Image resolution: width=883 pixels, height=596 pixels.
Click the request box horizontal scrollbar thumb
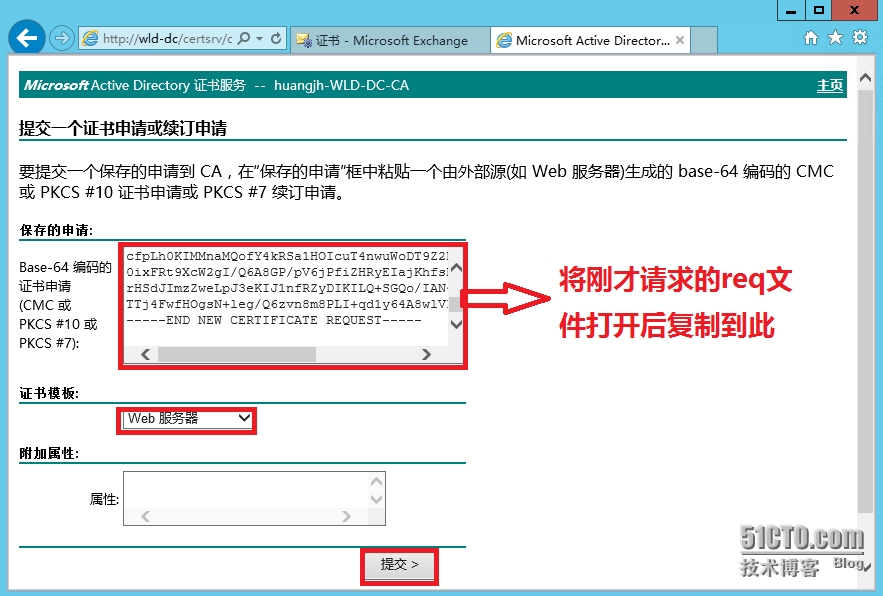(237, 354)
